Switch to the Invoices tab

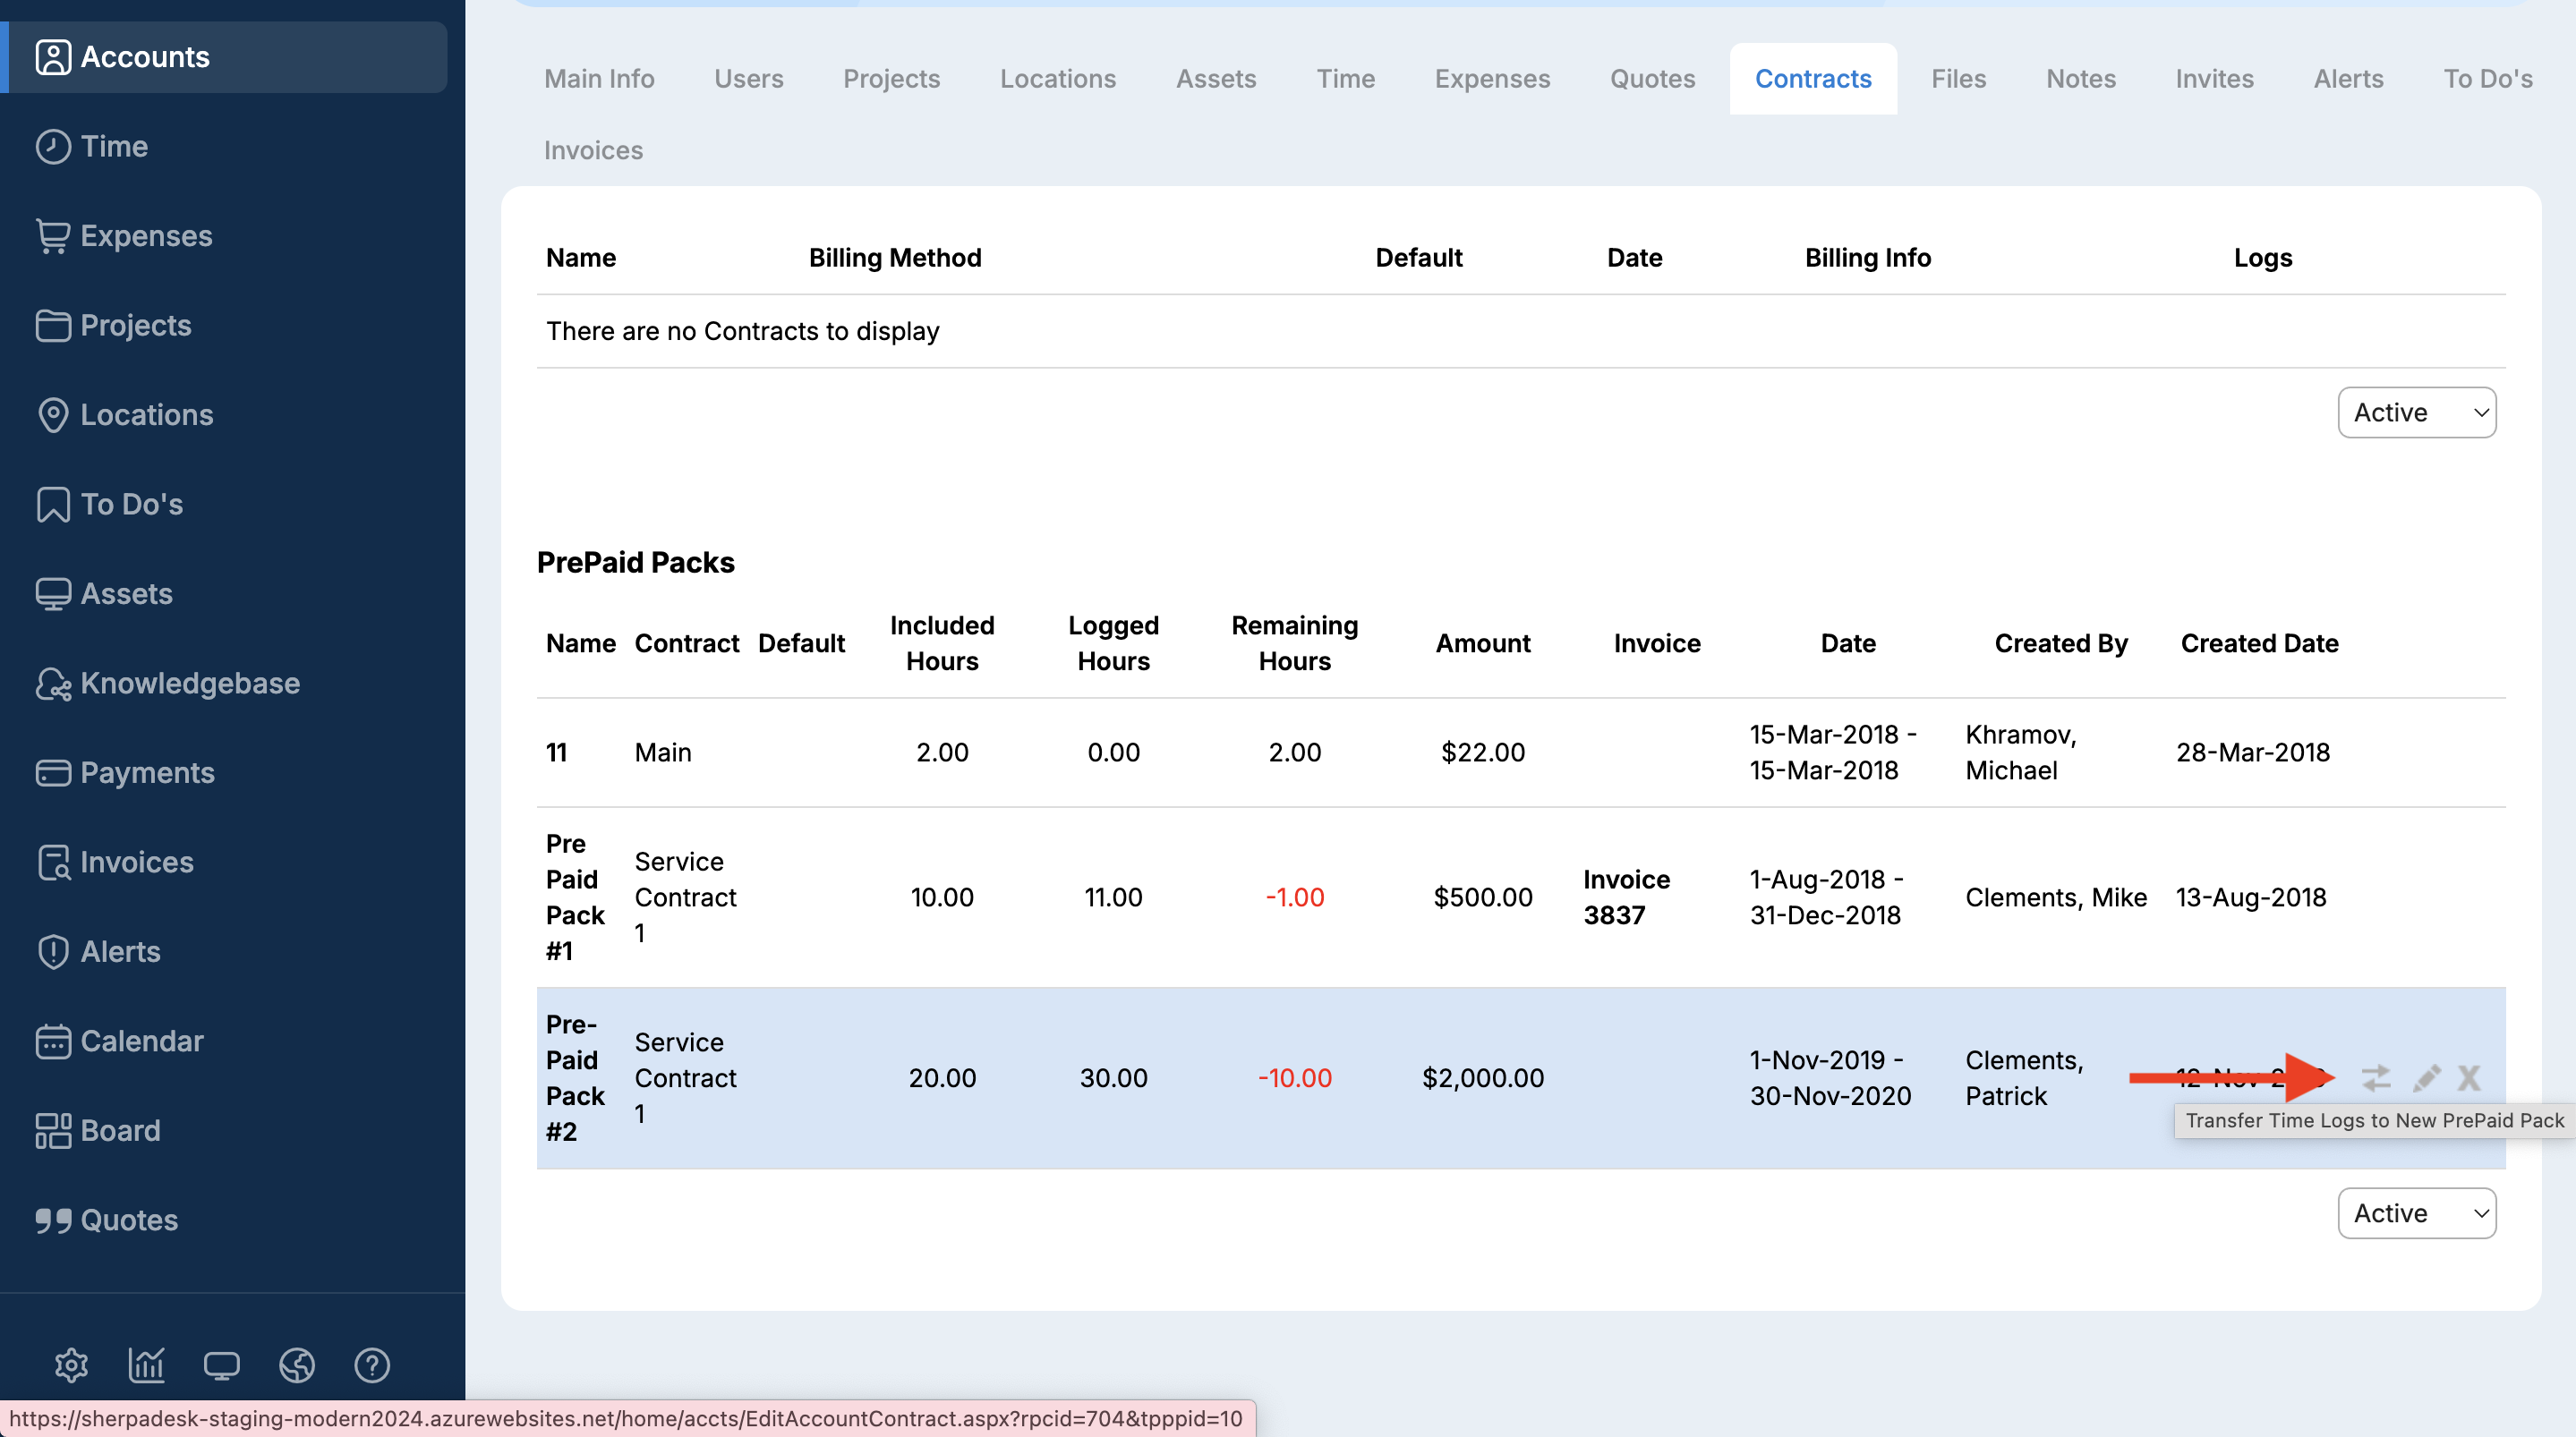(x=593, y=150)
